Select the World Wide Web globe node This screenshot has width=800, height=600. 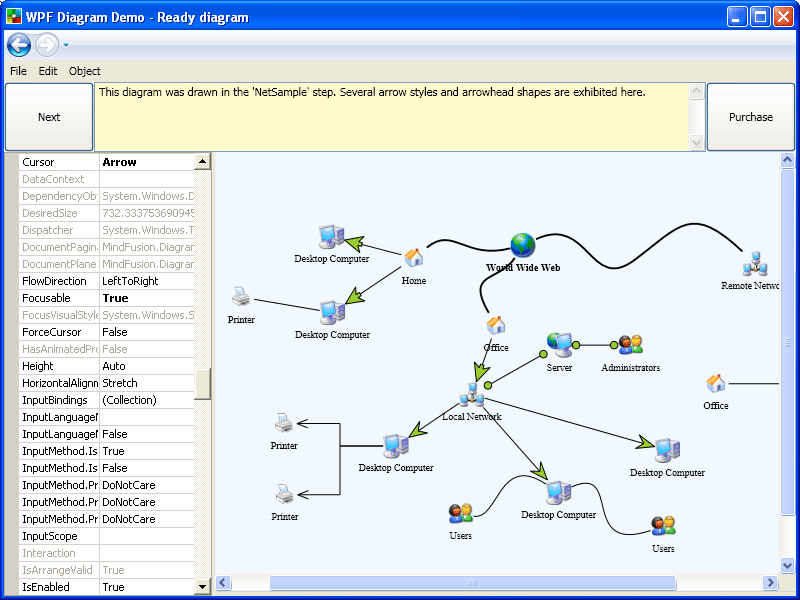coord(523,245)
